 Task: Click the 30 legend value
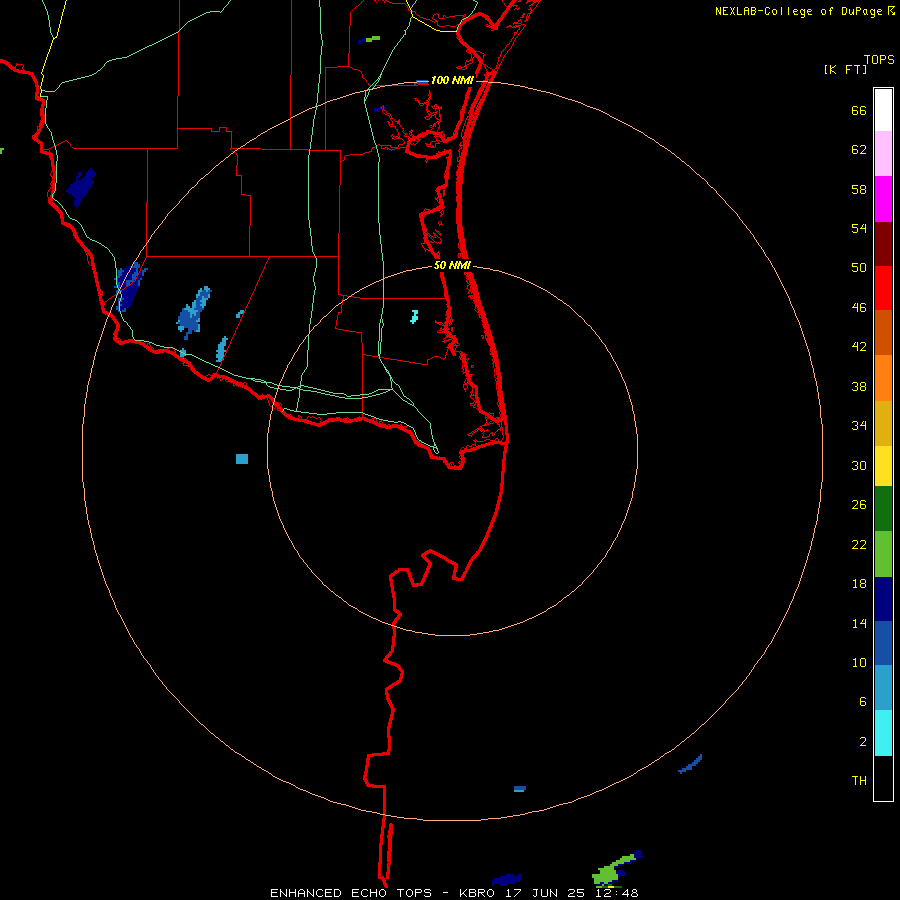859,465
